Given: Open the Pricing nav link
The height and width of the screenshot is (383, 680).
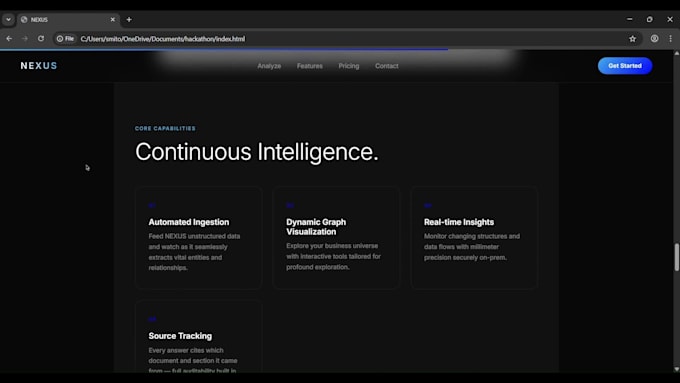Looking at the screenshot, I should [x=349, y=66].
